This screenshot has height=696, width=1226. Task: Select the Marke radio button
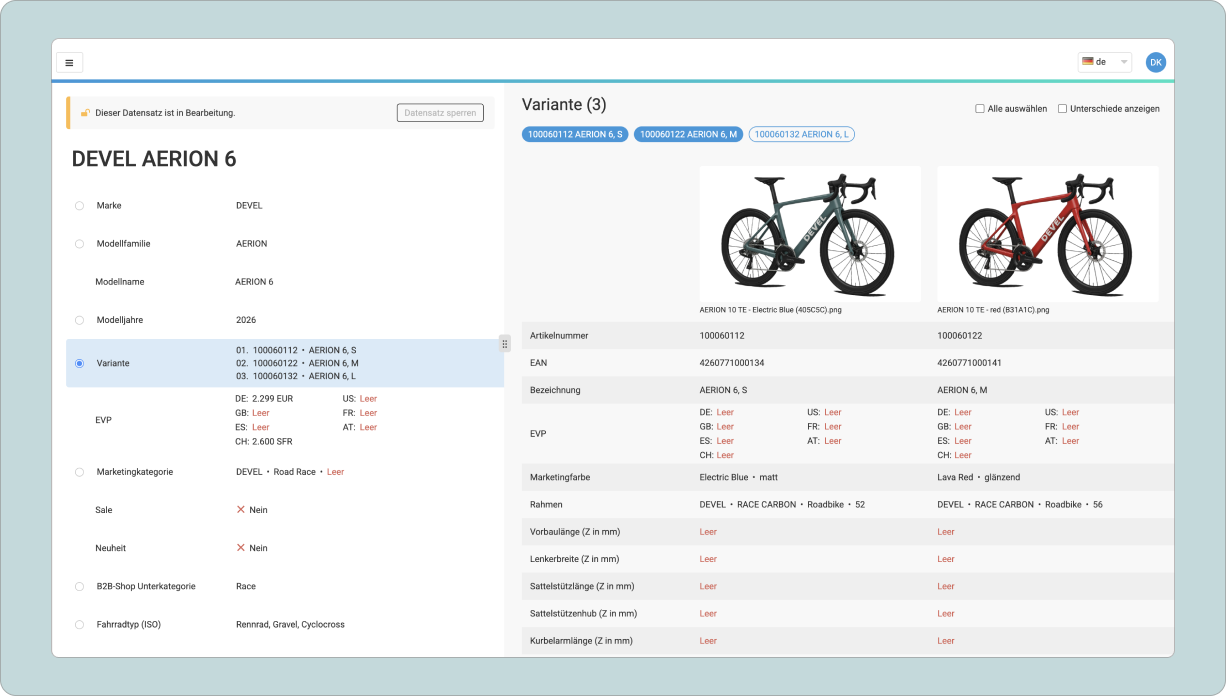79,205
